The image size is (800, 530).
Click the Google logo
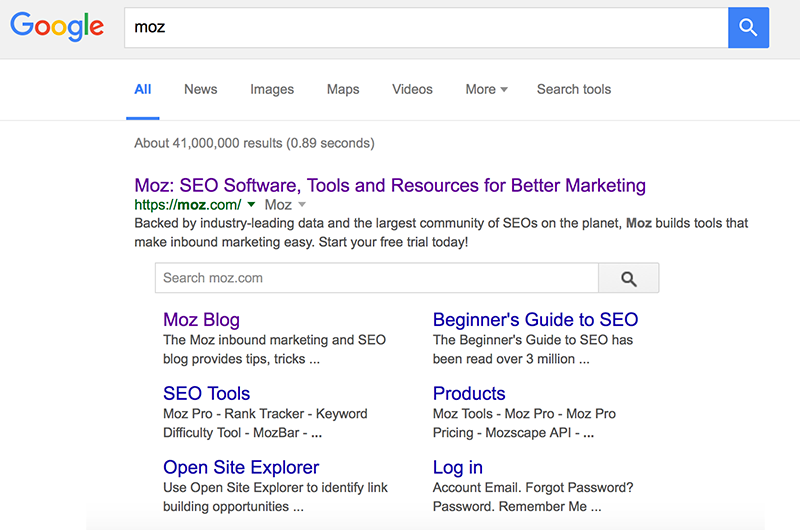(57, 27)
